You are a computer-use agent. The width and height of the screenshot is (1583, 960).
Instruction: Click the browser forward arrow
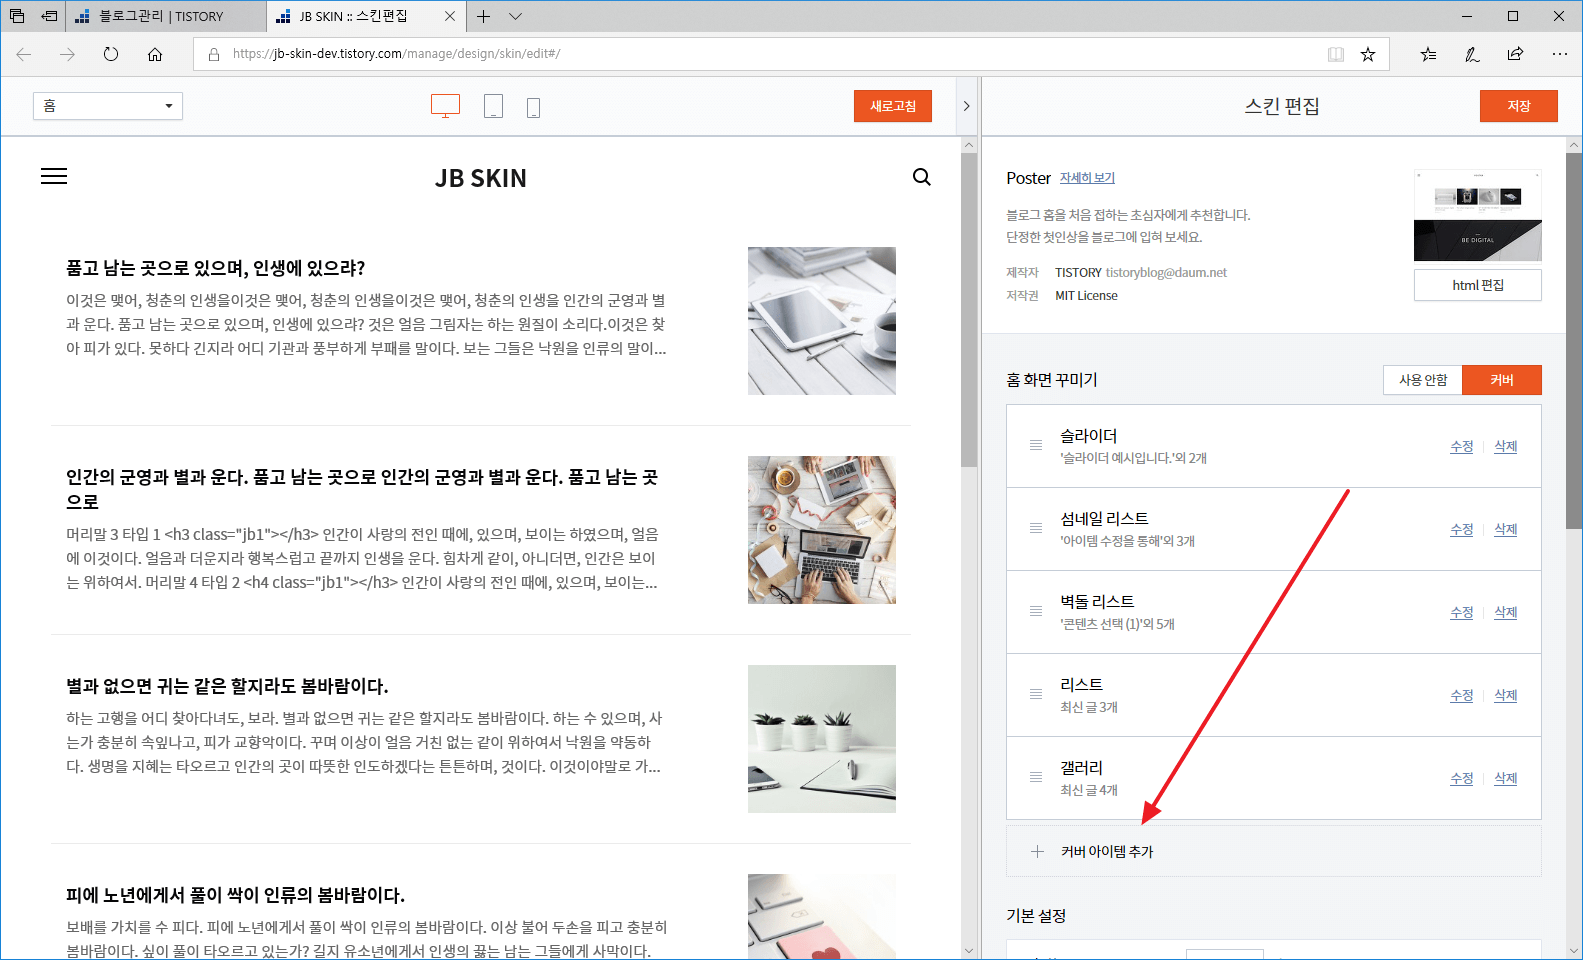67,54
